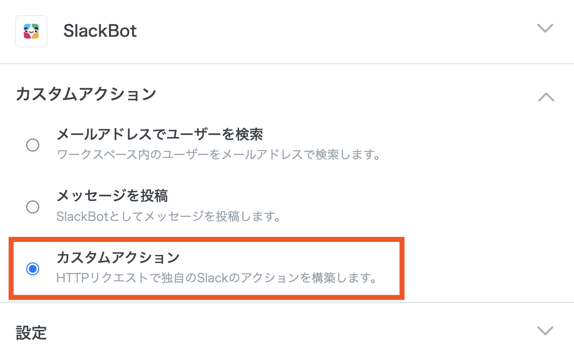Open the 設定 section heading
574x363 pixels.
31,333
